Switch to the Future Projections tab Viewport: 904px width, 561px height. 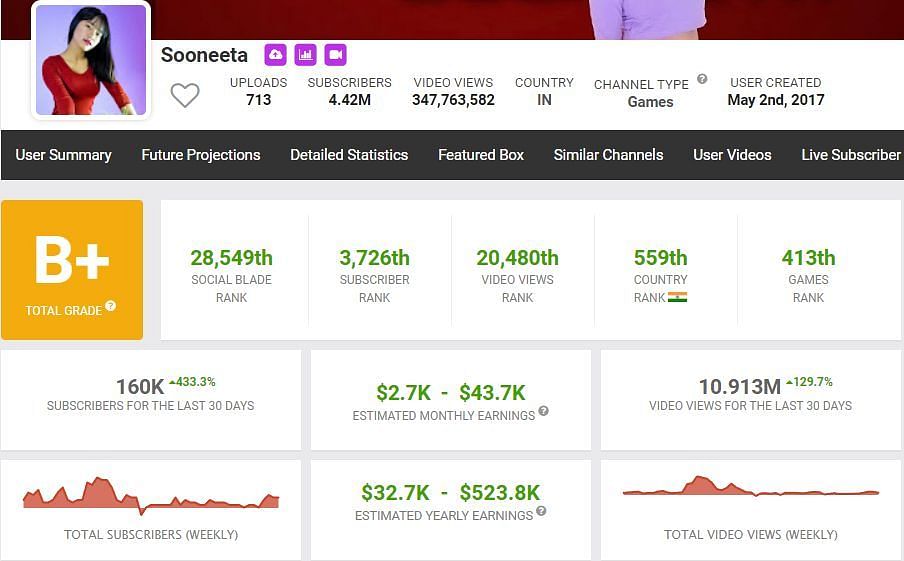201,155
